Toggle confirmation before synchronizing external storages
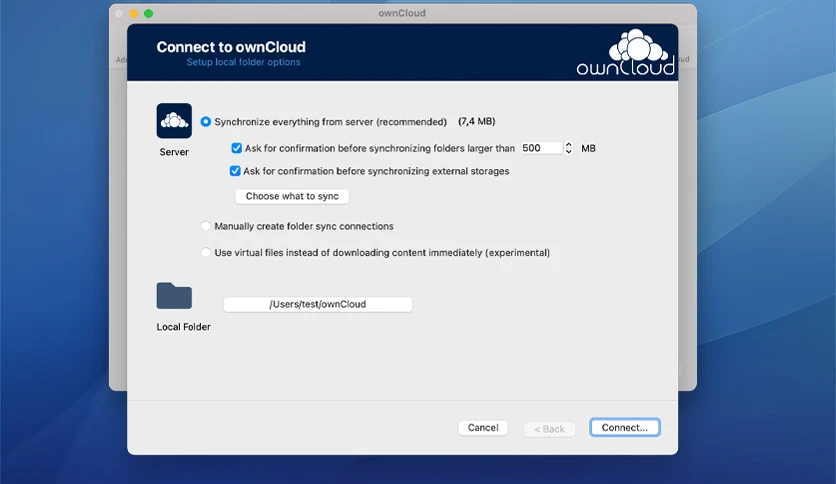Viewport: 836px width, 484px height. point(235,171)
